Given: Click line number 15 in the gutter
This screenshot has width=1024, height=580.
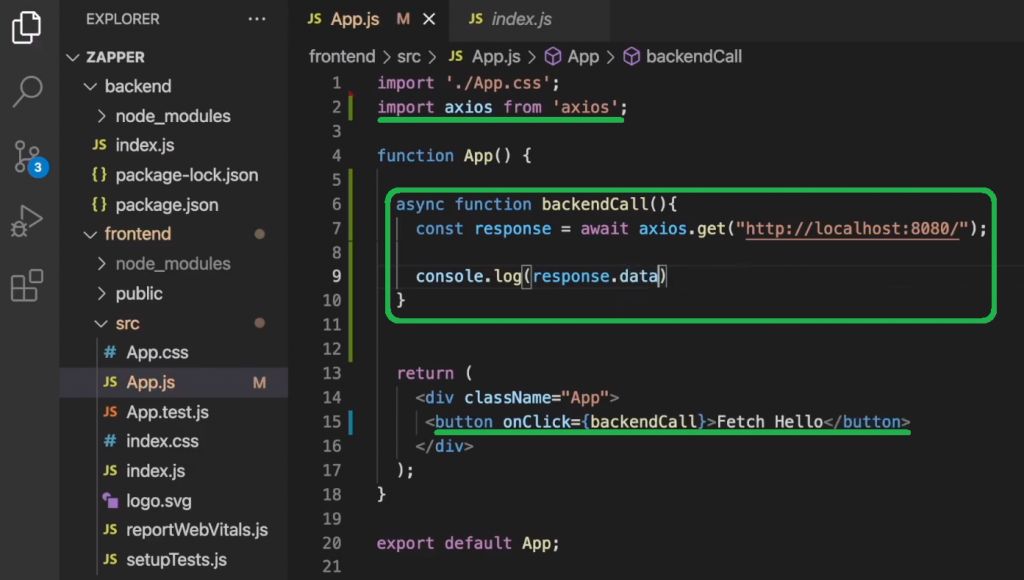Looking at the screenshot, I should (331, 422).
